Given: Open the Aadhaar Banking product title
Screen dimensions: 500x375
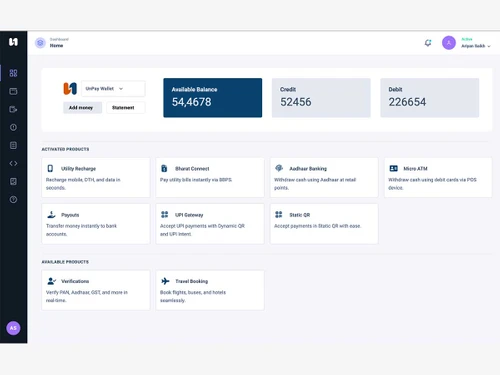Looking at the screenshot, I should coord(308,169).
